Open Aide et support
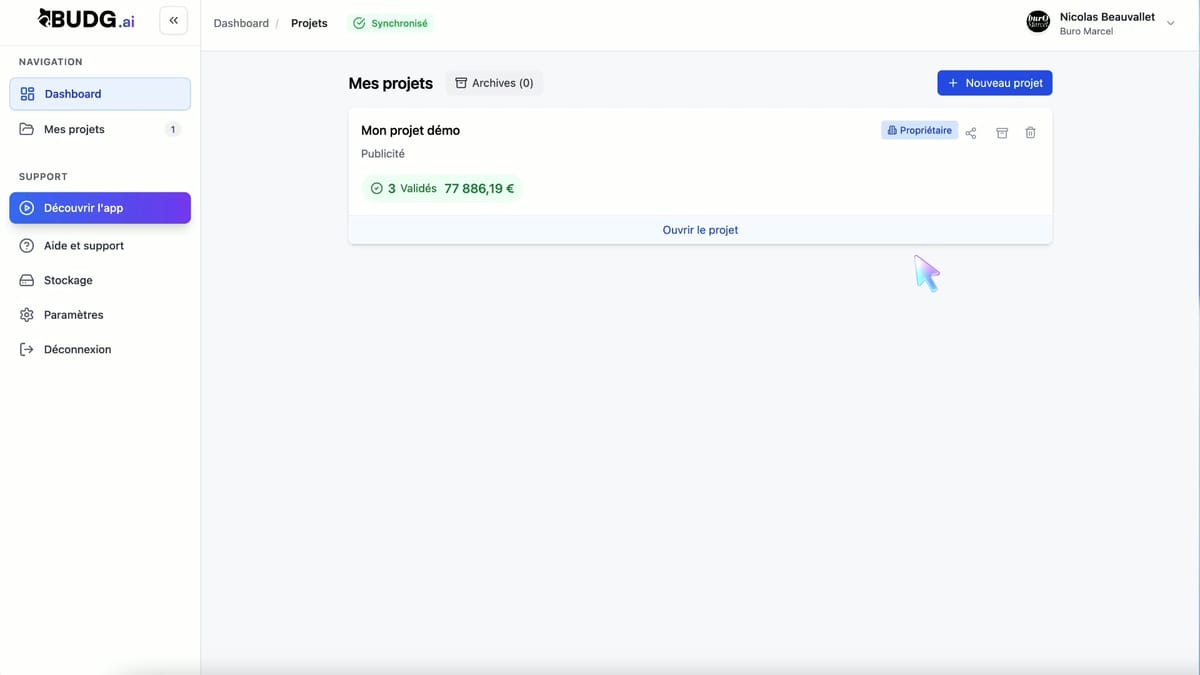 [x=84, y=246]
